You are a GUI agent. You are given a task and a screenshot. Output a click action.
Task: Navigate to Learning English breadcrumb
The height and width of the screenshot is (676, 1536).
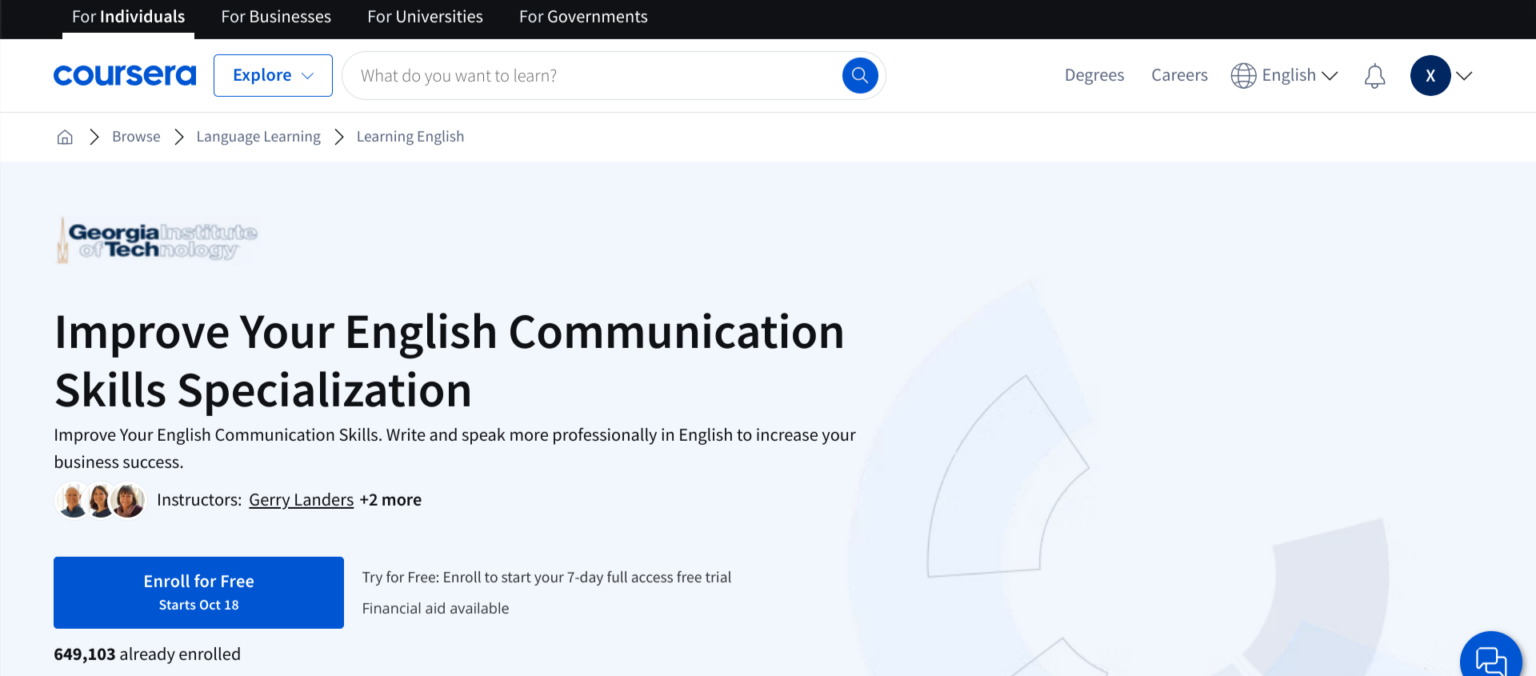(x=410, y=136)
